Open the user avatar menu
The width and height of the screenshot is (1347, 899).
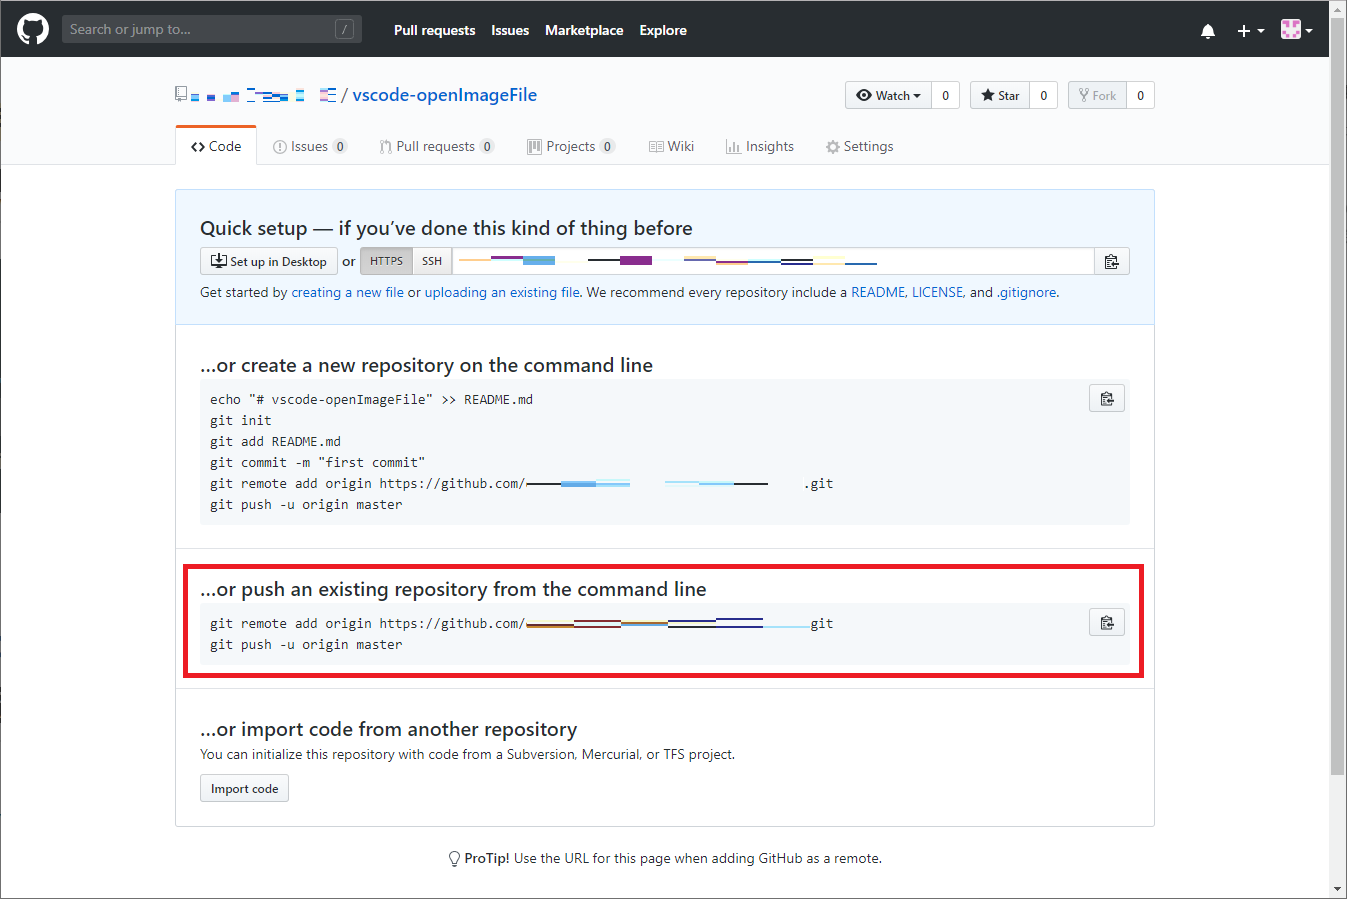(1296, 30)
